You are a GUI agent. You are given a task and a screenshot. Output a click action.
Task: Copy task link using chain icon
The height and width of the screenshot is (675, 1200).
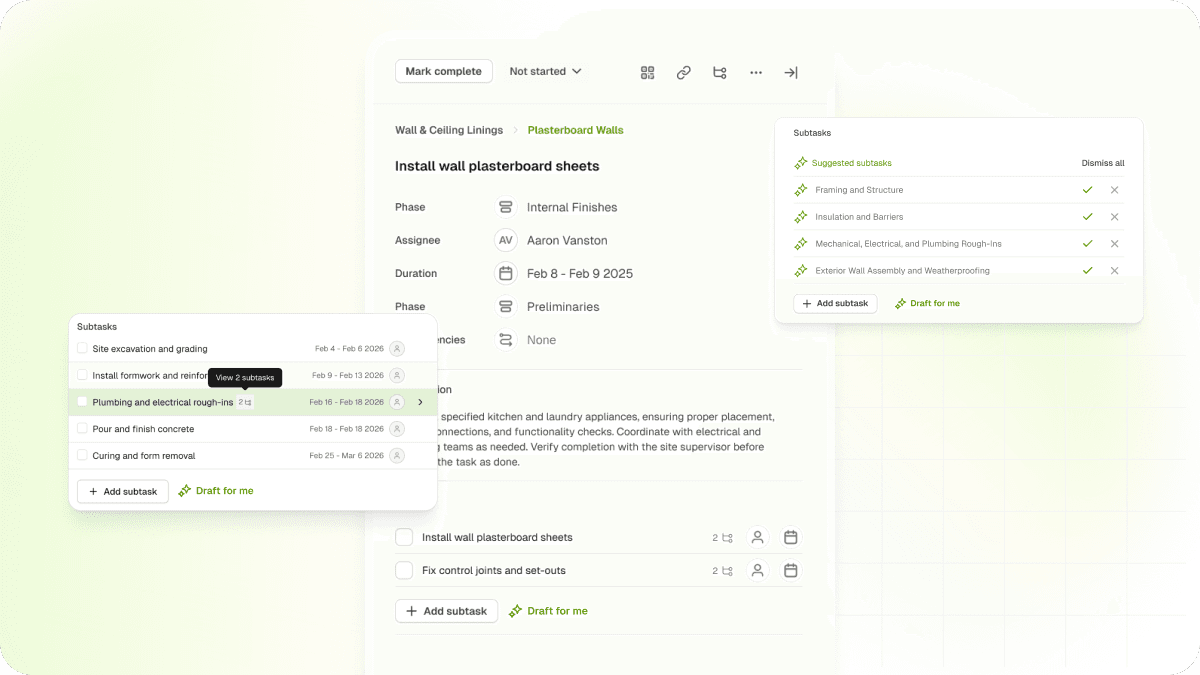point(684,72)
